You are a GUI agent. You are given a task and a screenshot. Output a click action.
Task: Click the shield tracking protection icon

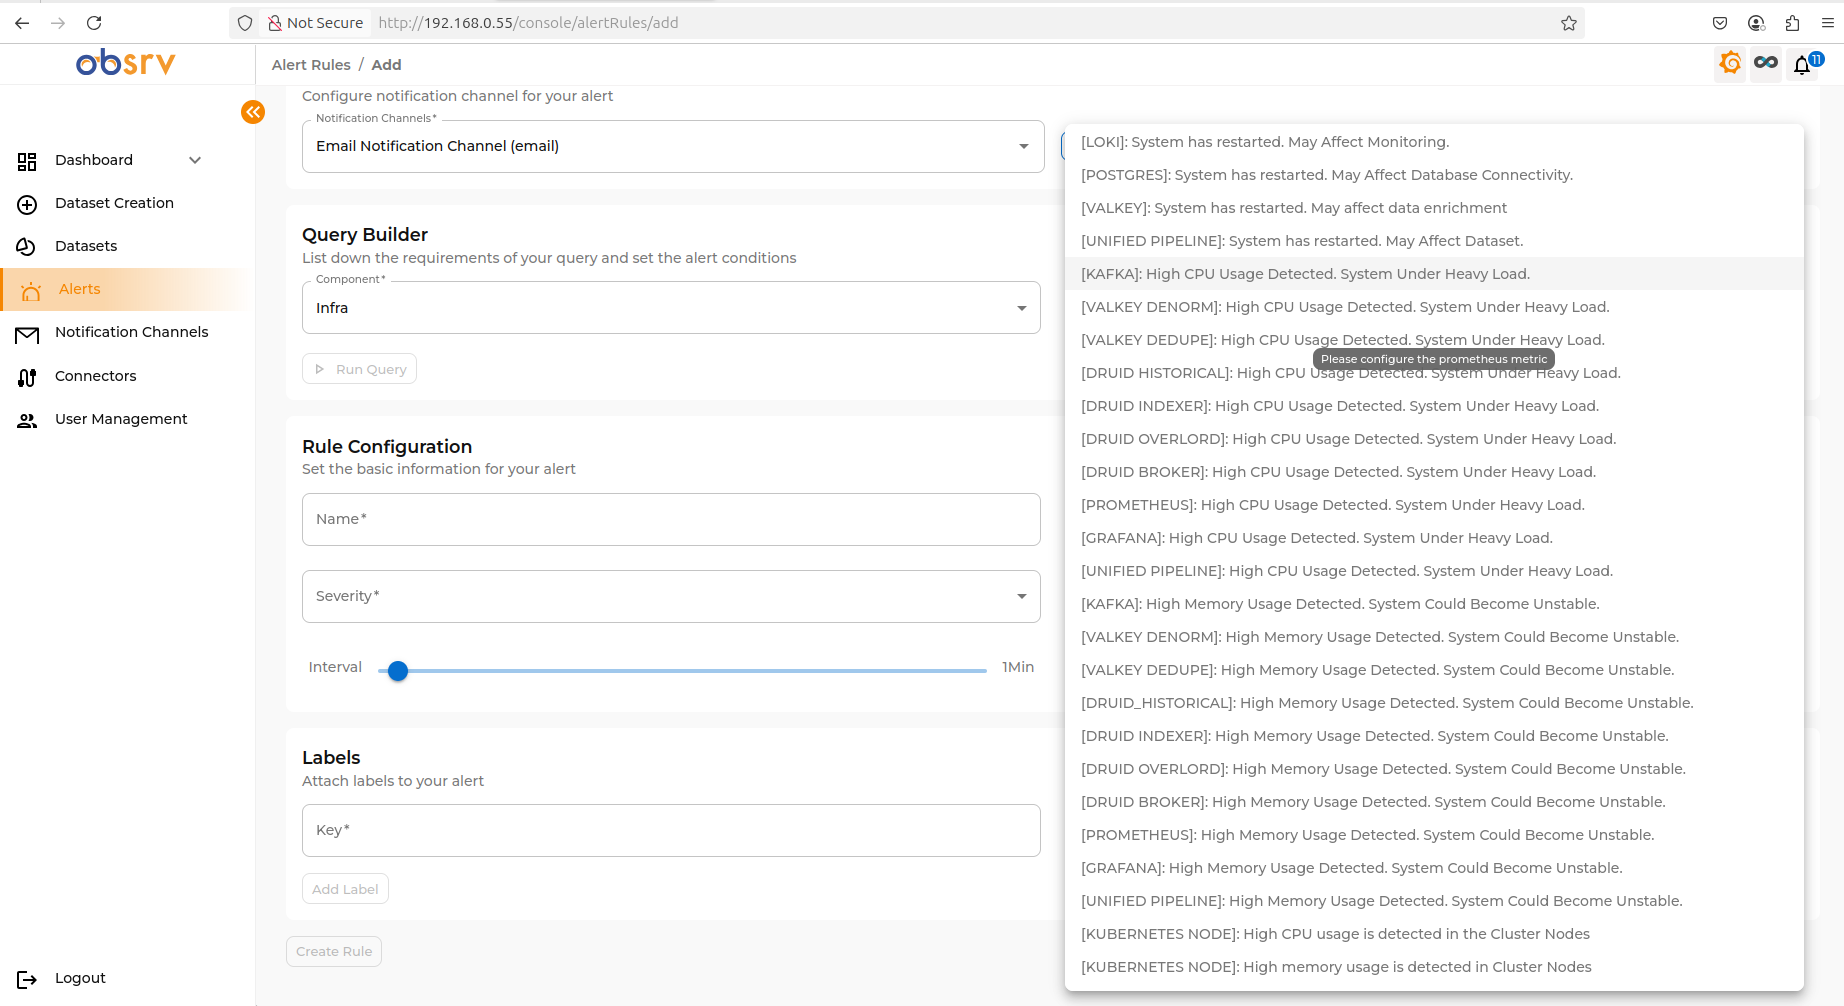tap(245, 23)
